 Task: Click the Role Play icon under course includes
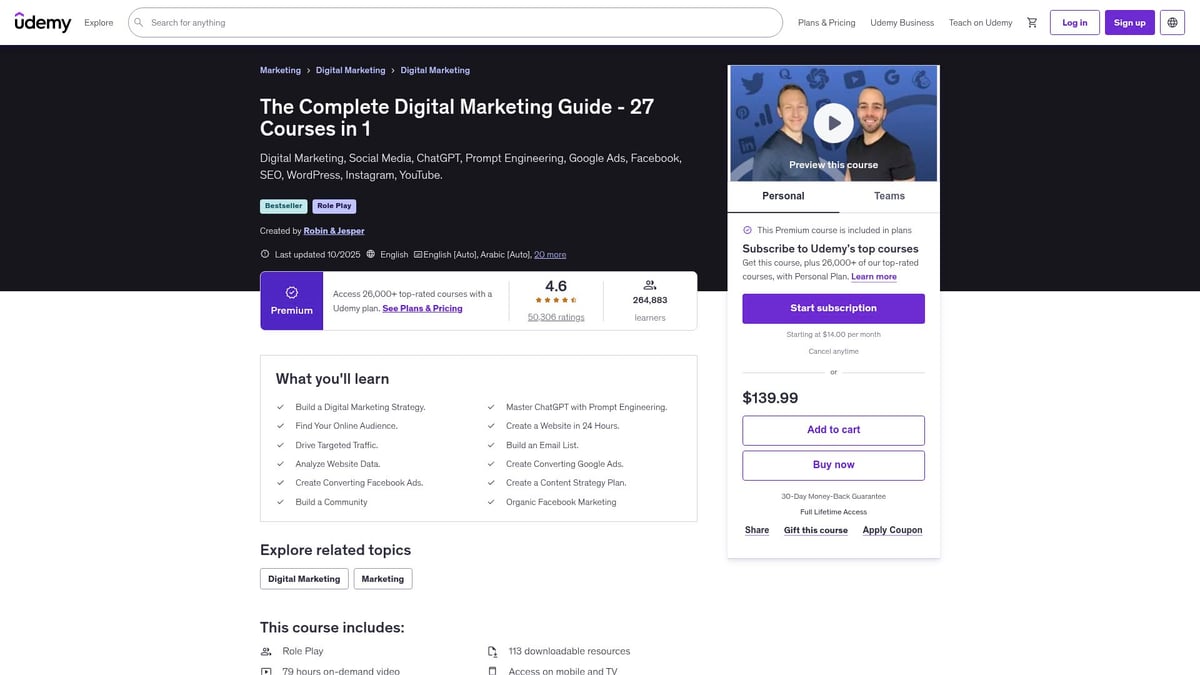click(265, 651)
